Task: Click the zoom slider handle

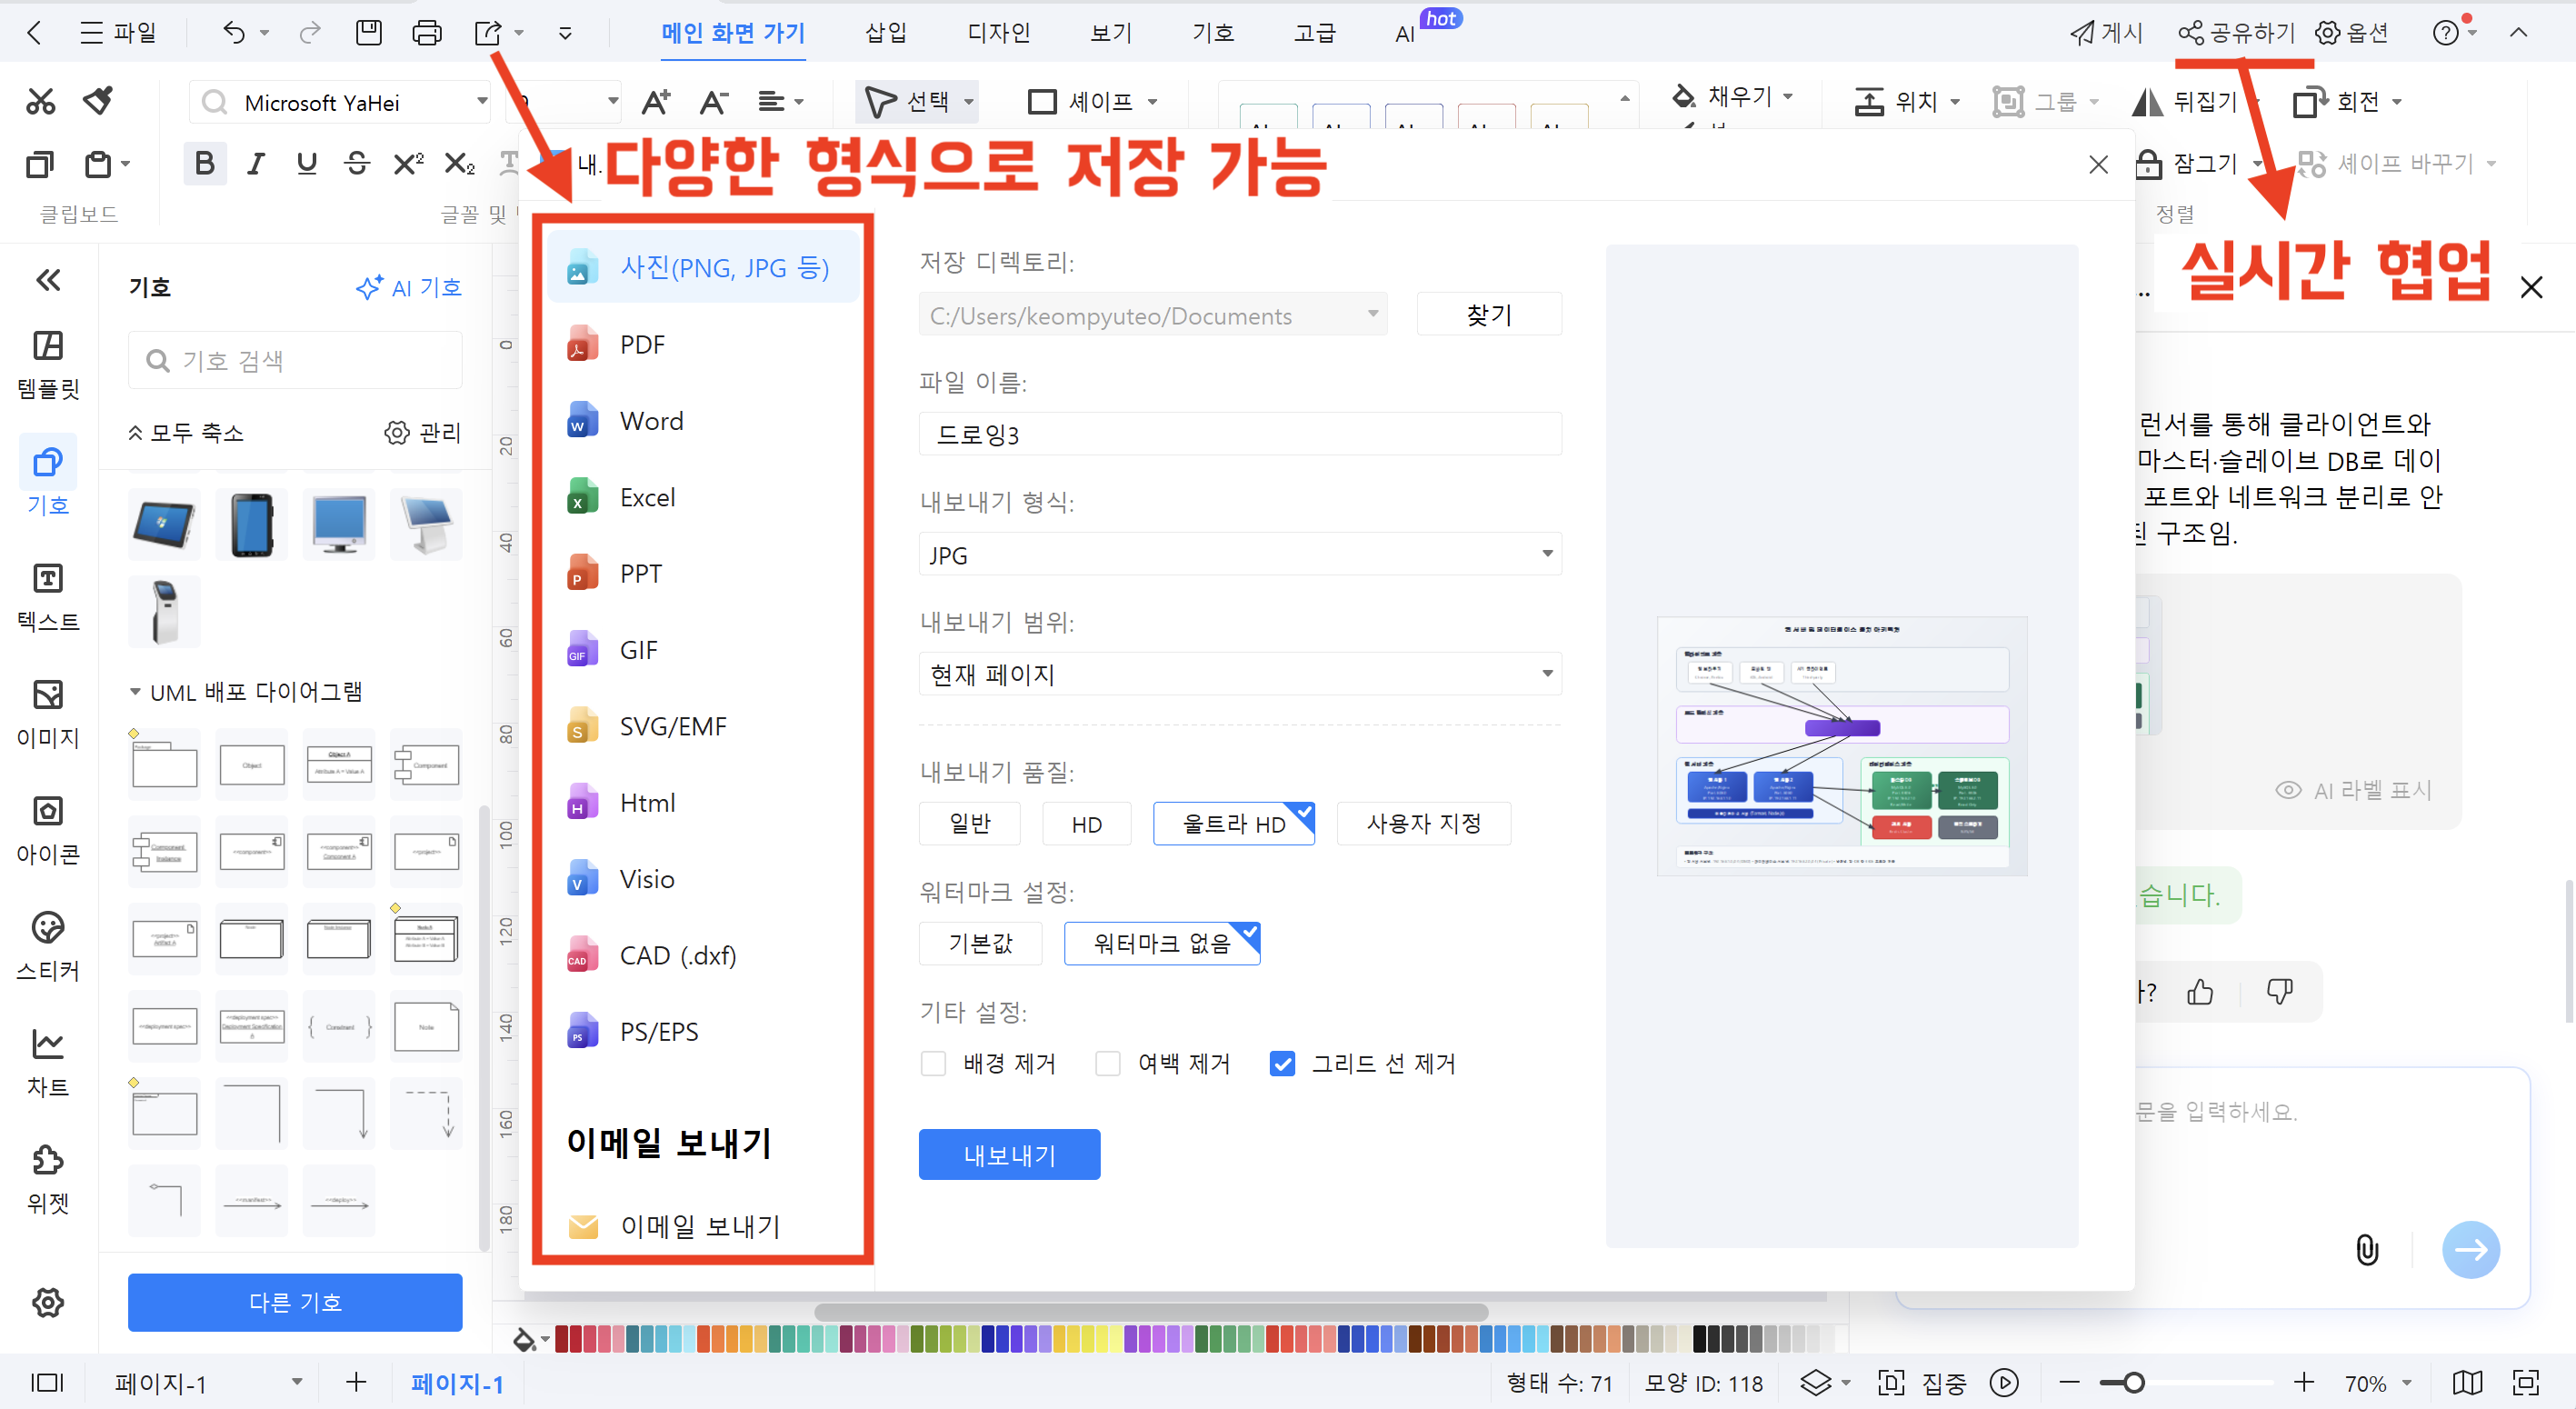Action: [x=2134, y=1383]
